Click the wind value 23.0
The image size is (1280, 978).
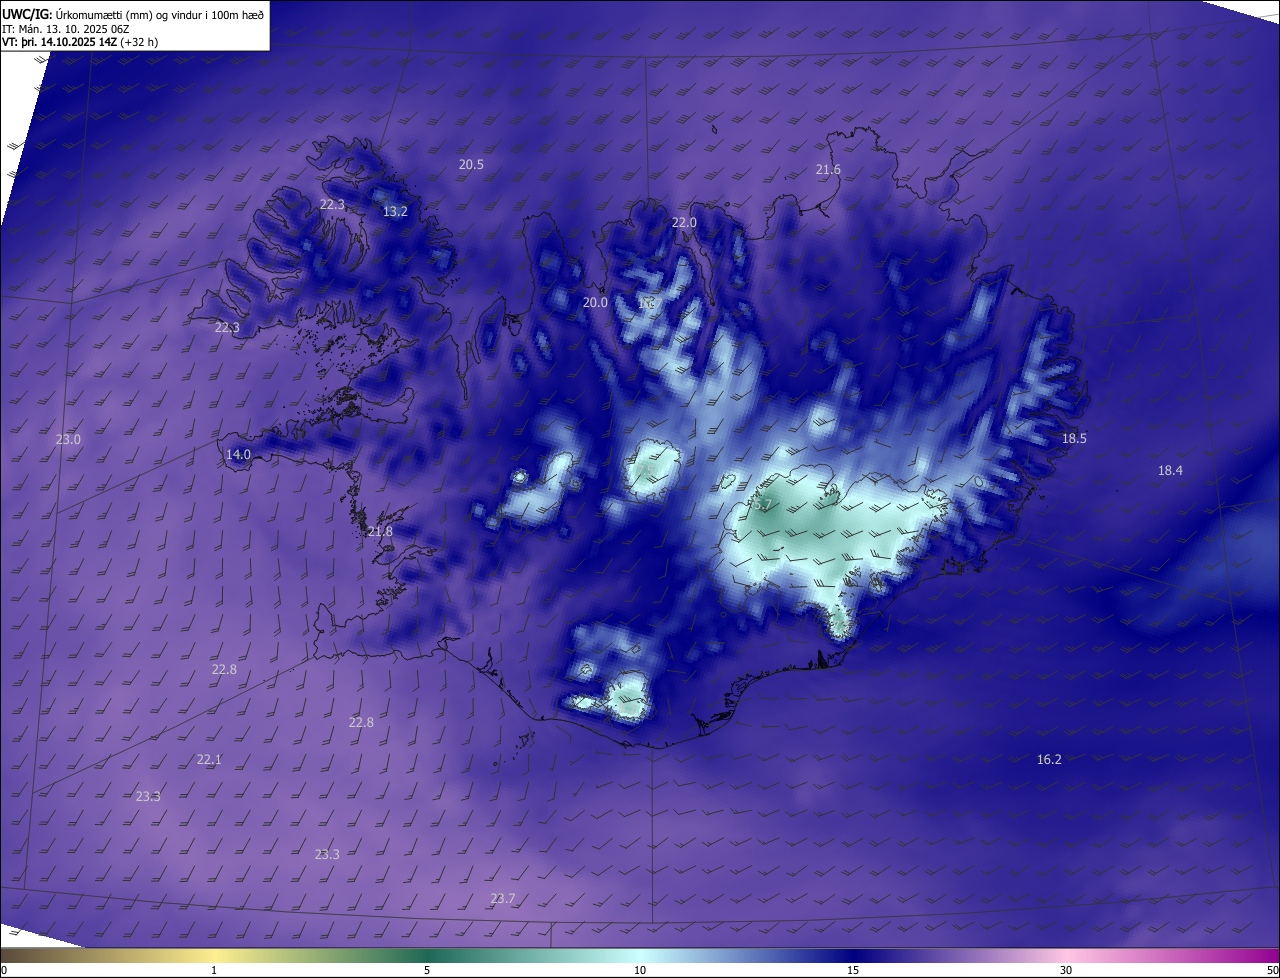pos(68,439)
